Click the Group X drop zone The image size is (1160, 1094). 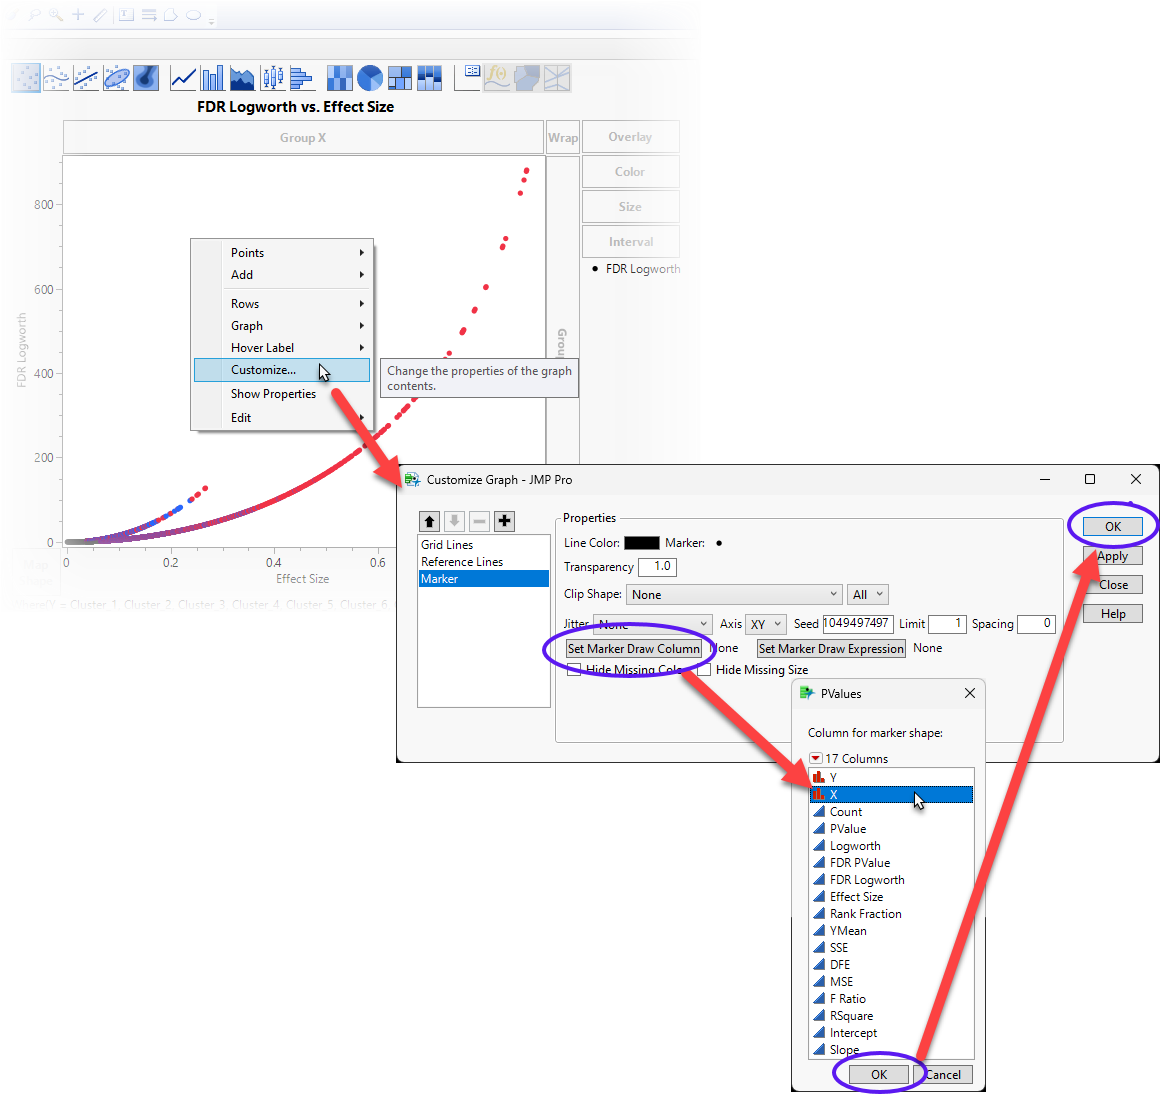coord(303,138)
